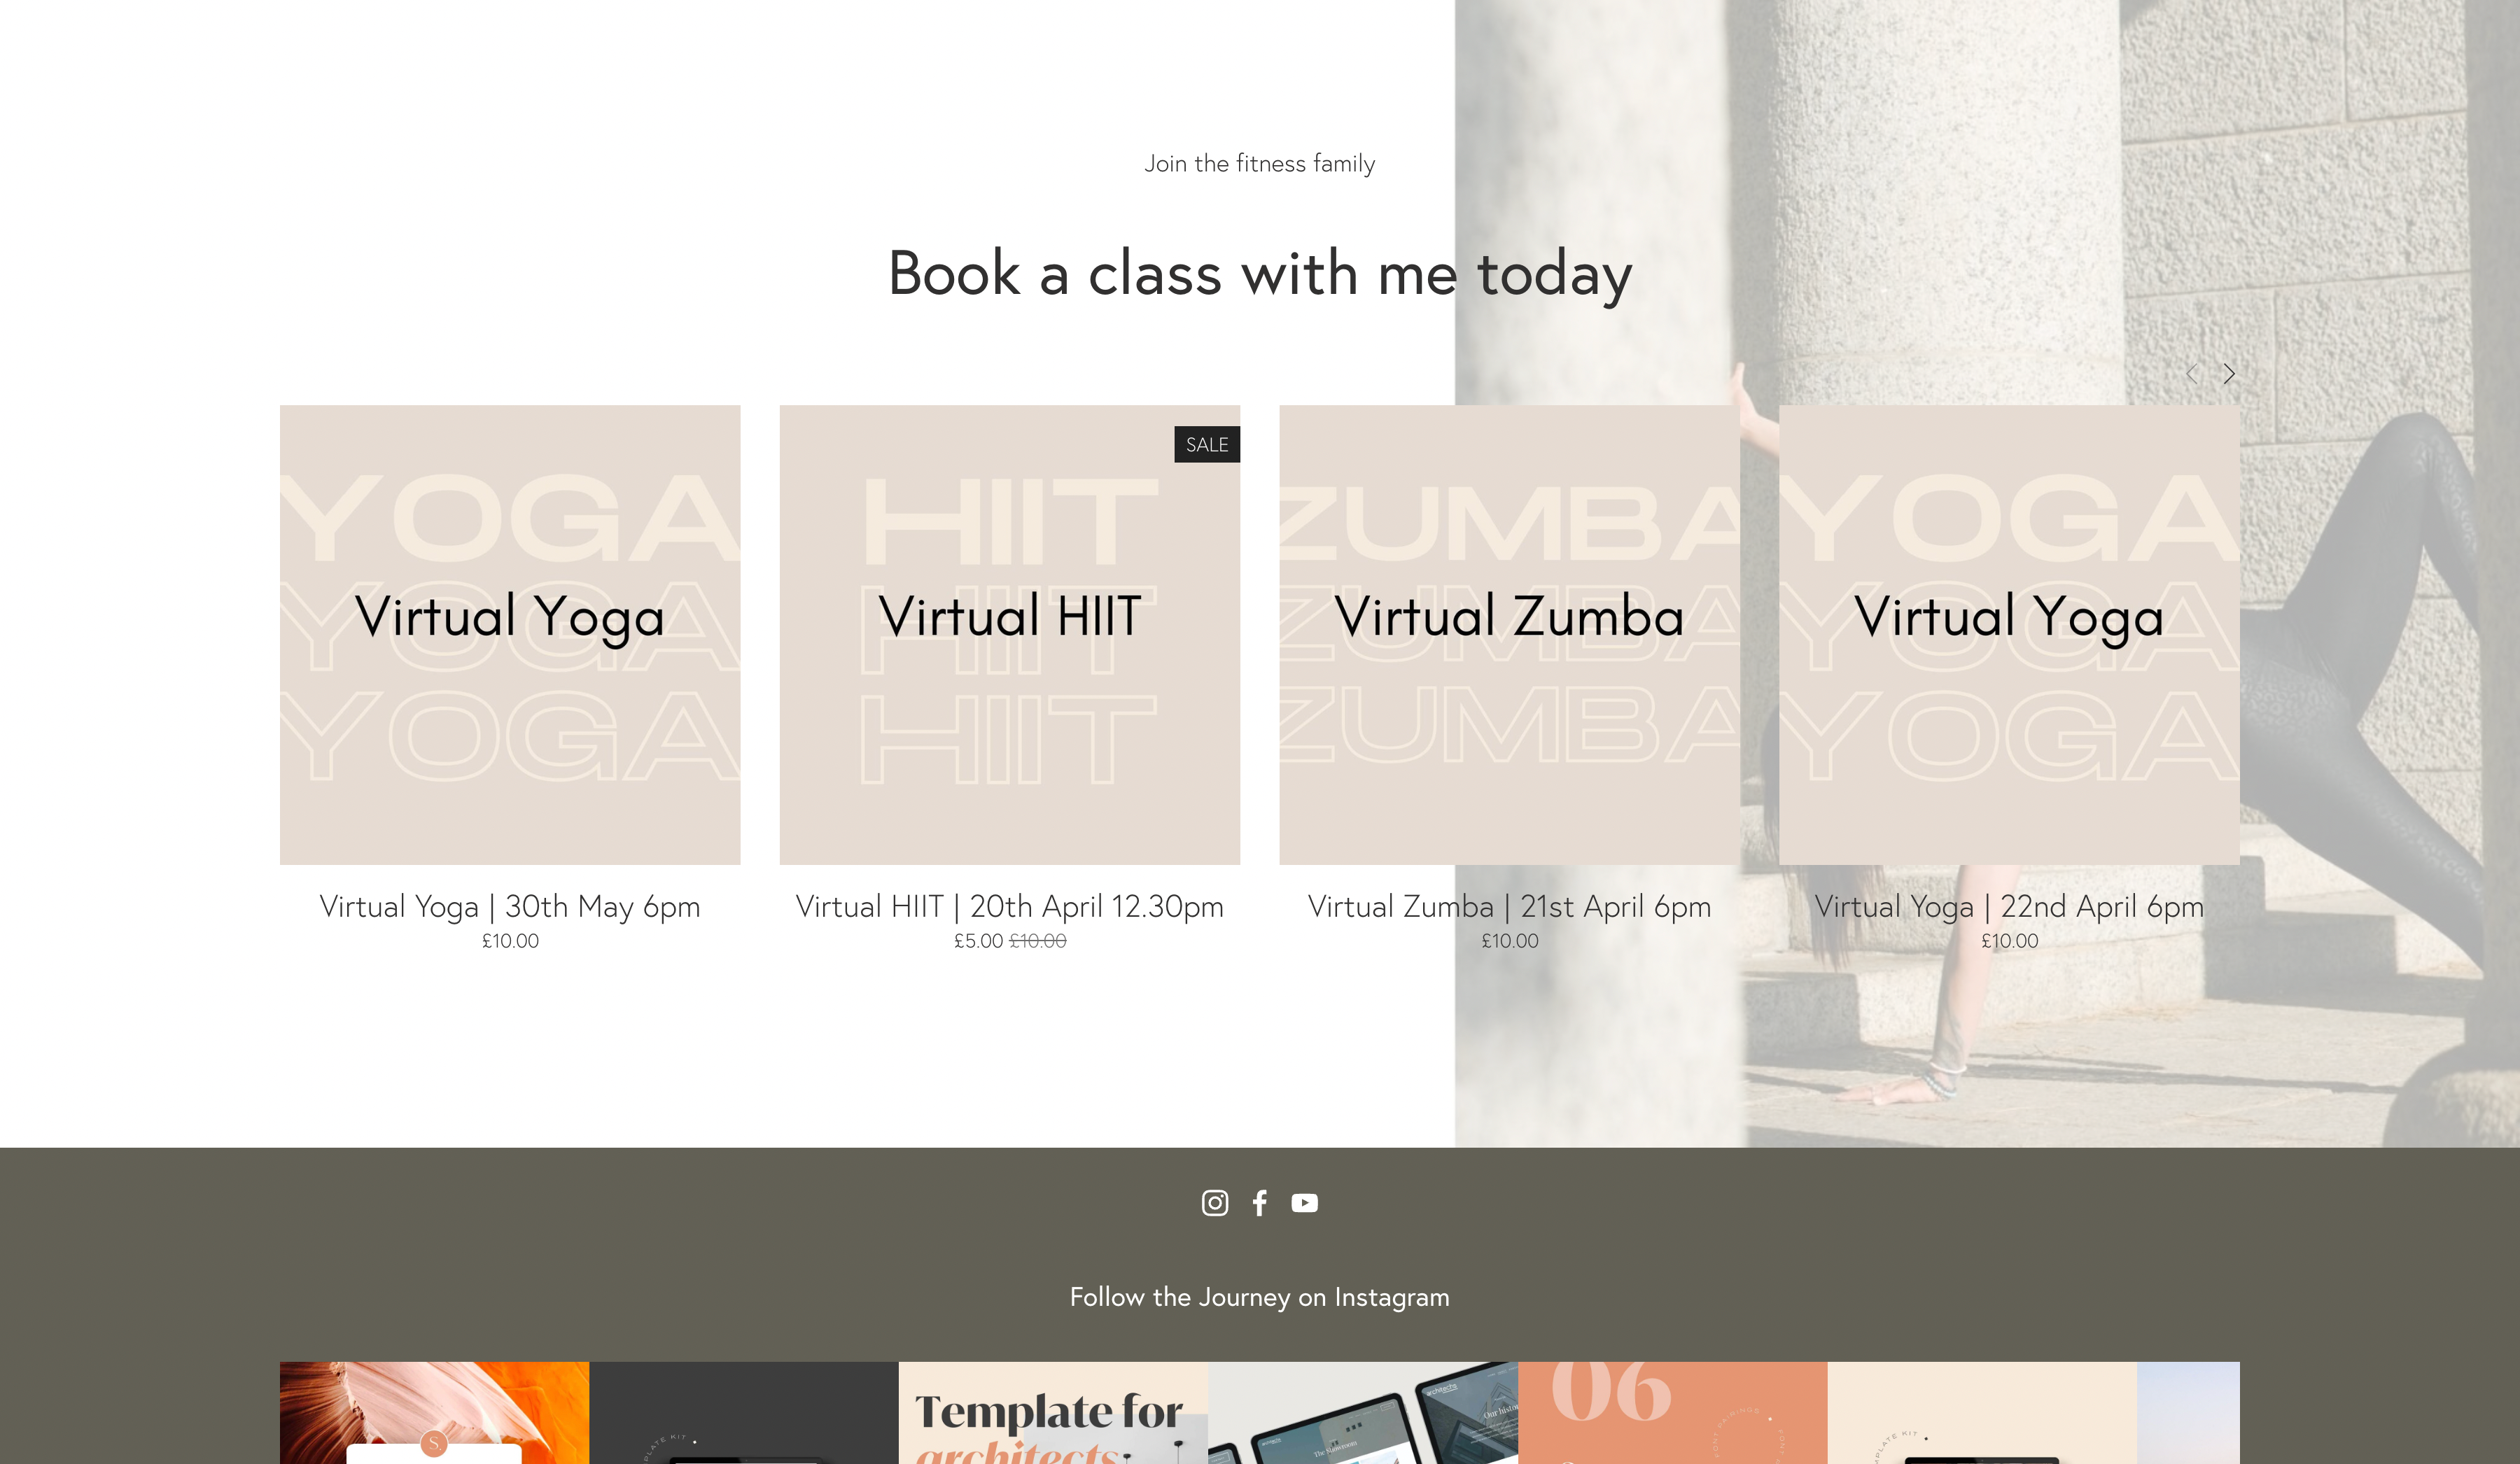Click the previous arrow of class carousel
Screen dimensions: 2520x1464
point(2191,374)
